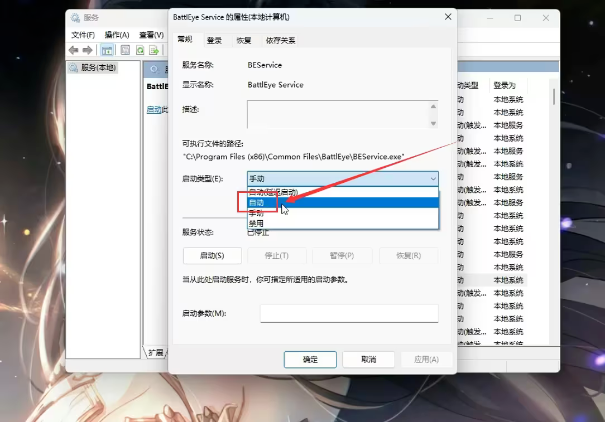Choose 自动(延迟启动) in startup type list
Screen dimensions: 605x422
pos(343,192)
